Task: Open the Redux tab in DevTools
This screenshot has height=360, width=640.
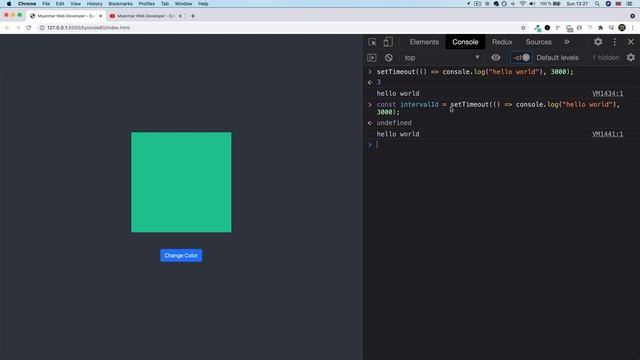Action: click(502, 42)
